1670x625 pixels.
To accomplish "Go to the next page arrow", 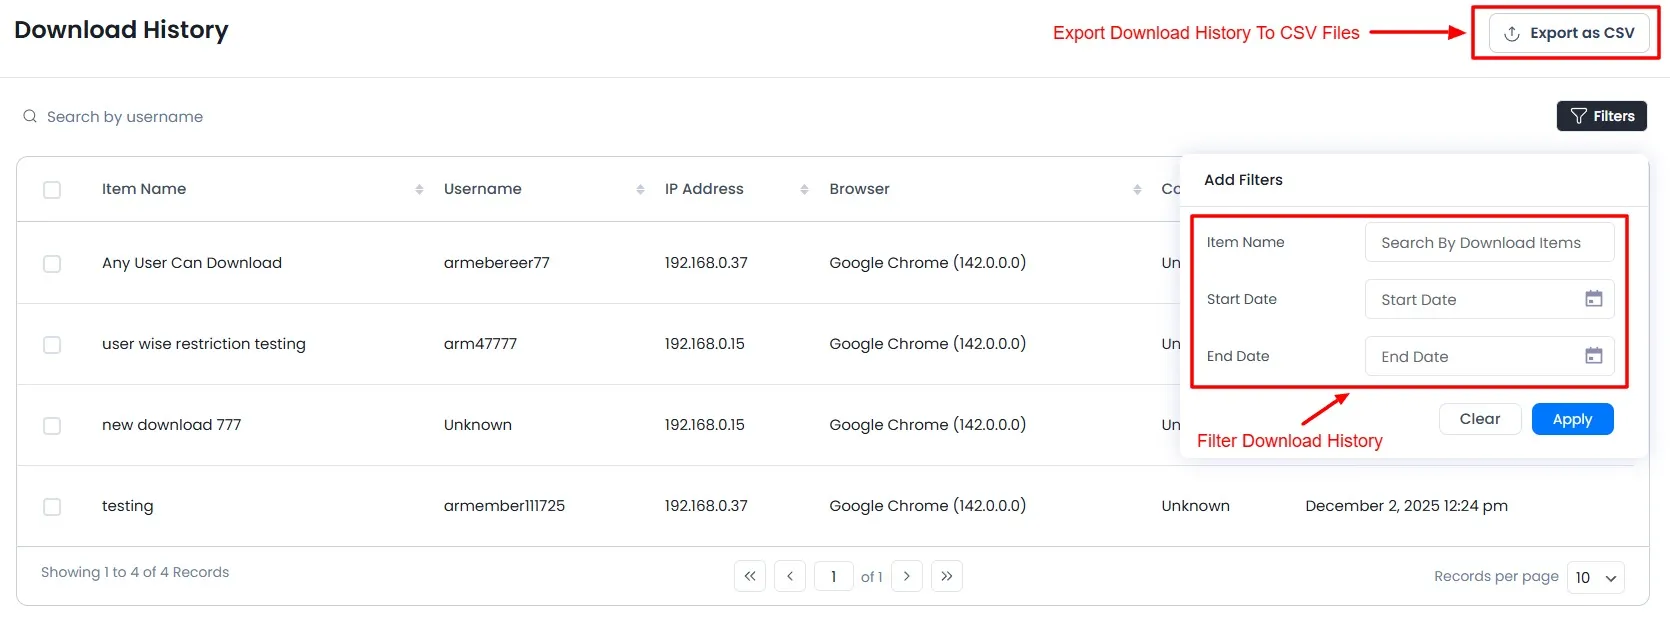I will [906, 576].
